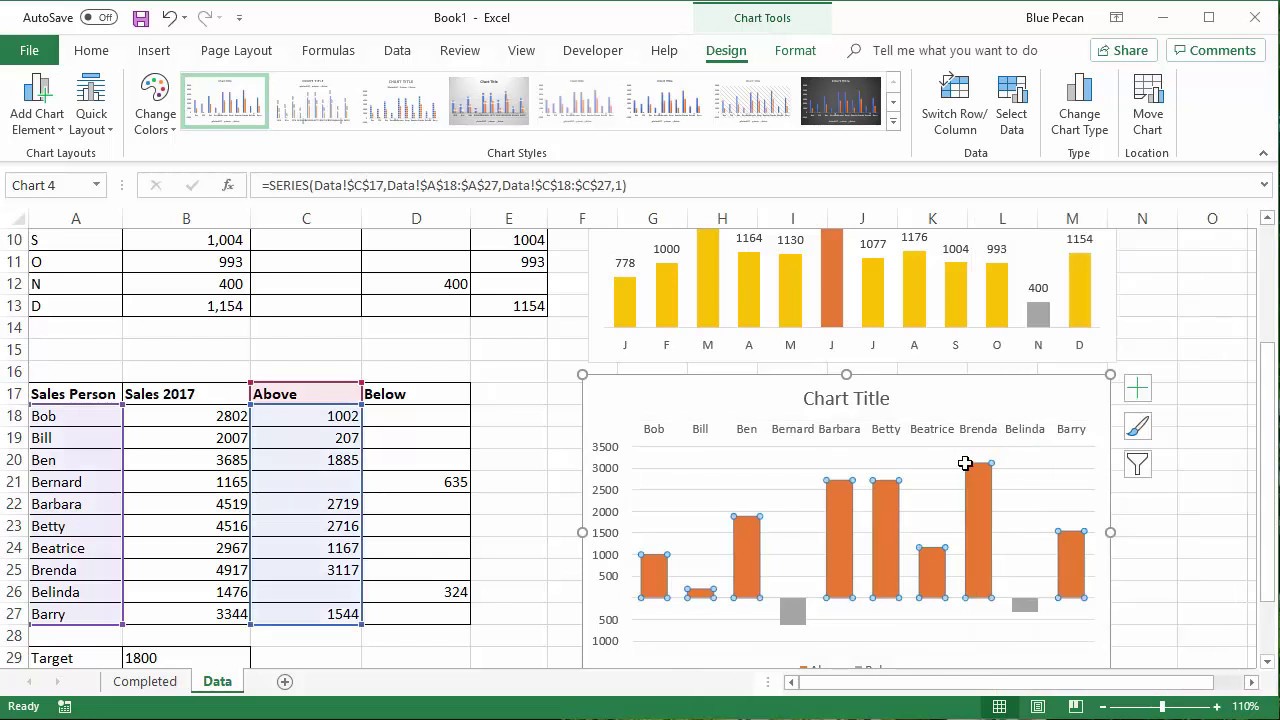Screen dimensions: 1280x720
Task: Click Change Chart Type
Action: click(x=1080, y=106)
